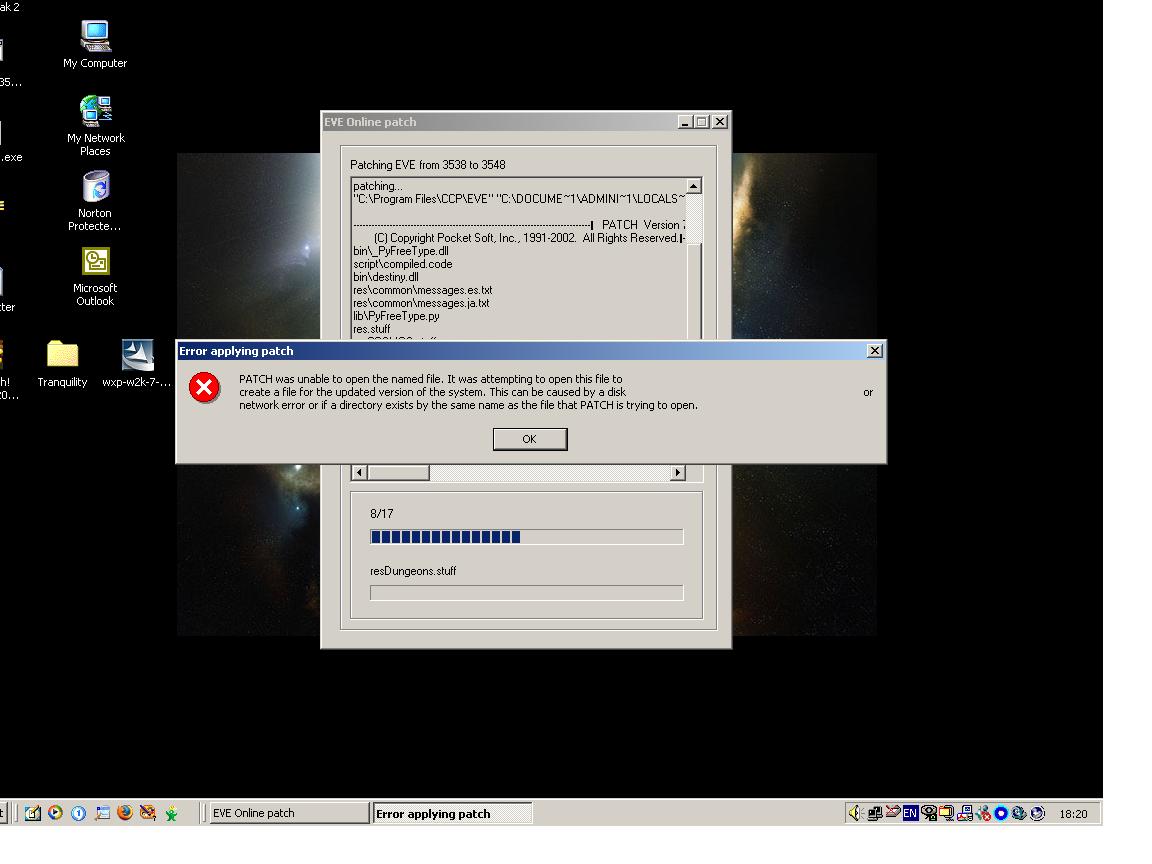Click the 'bin\_PyFreeType.dll' log line
The height and width of the screenshot is (864, 1152).
tap(400, 251)
